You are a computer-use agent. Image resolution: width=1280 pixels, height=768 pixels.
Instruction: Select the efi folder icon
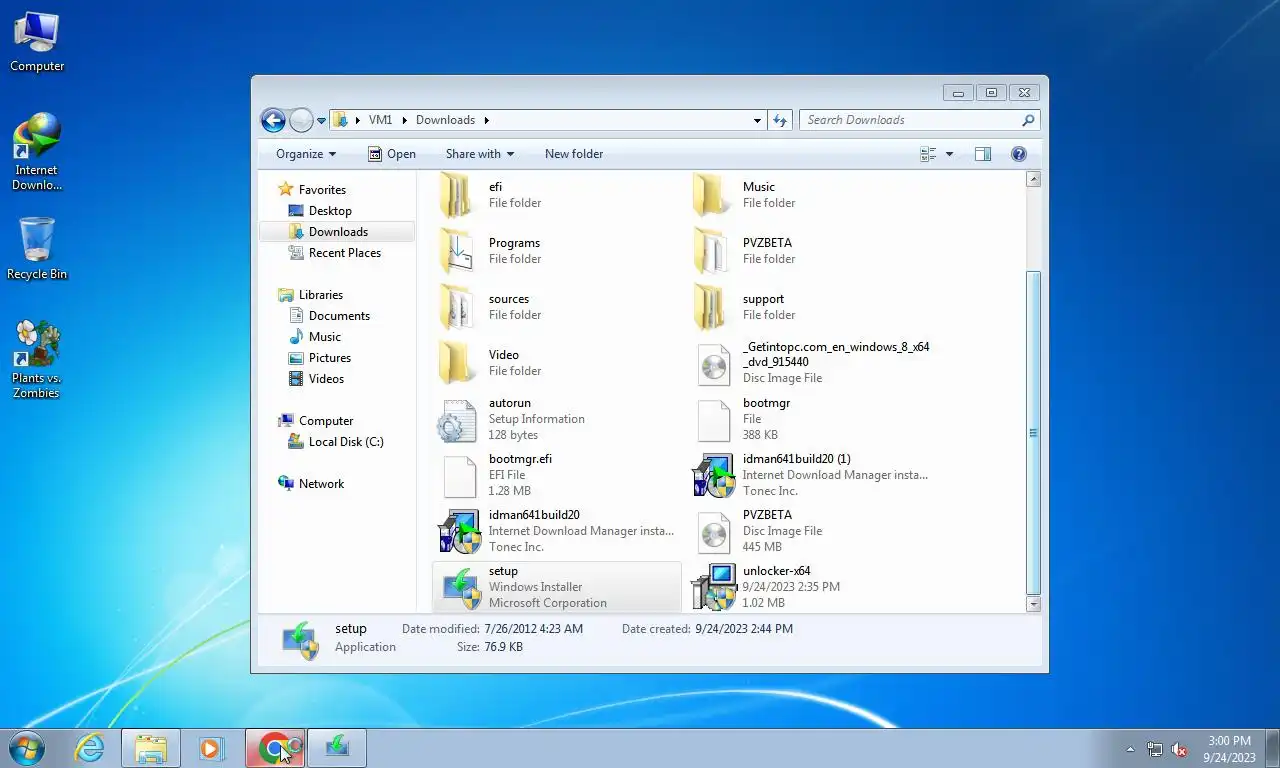[x=457, y=194]
